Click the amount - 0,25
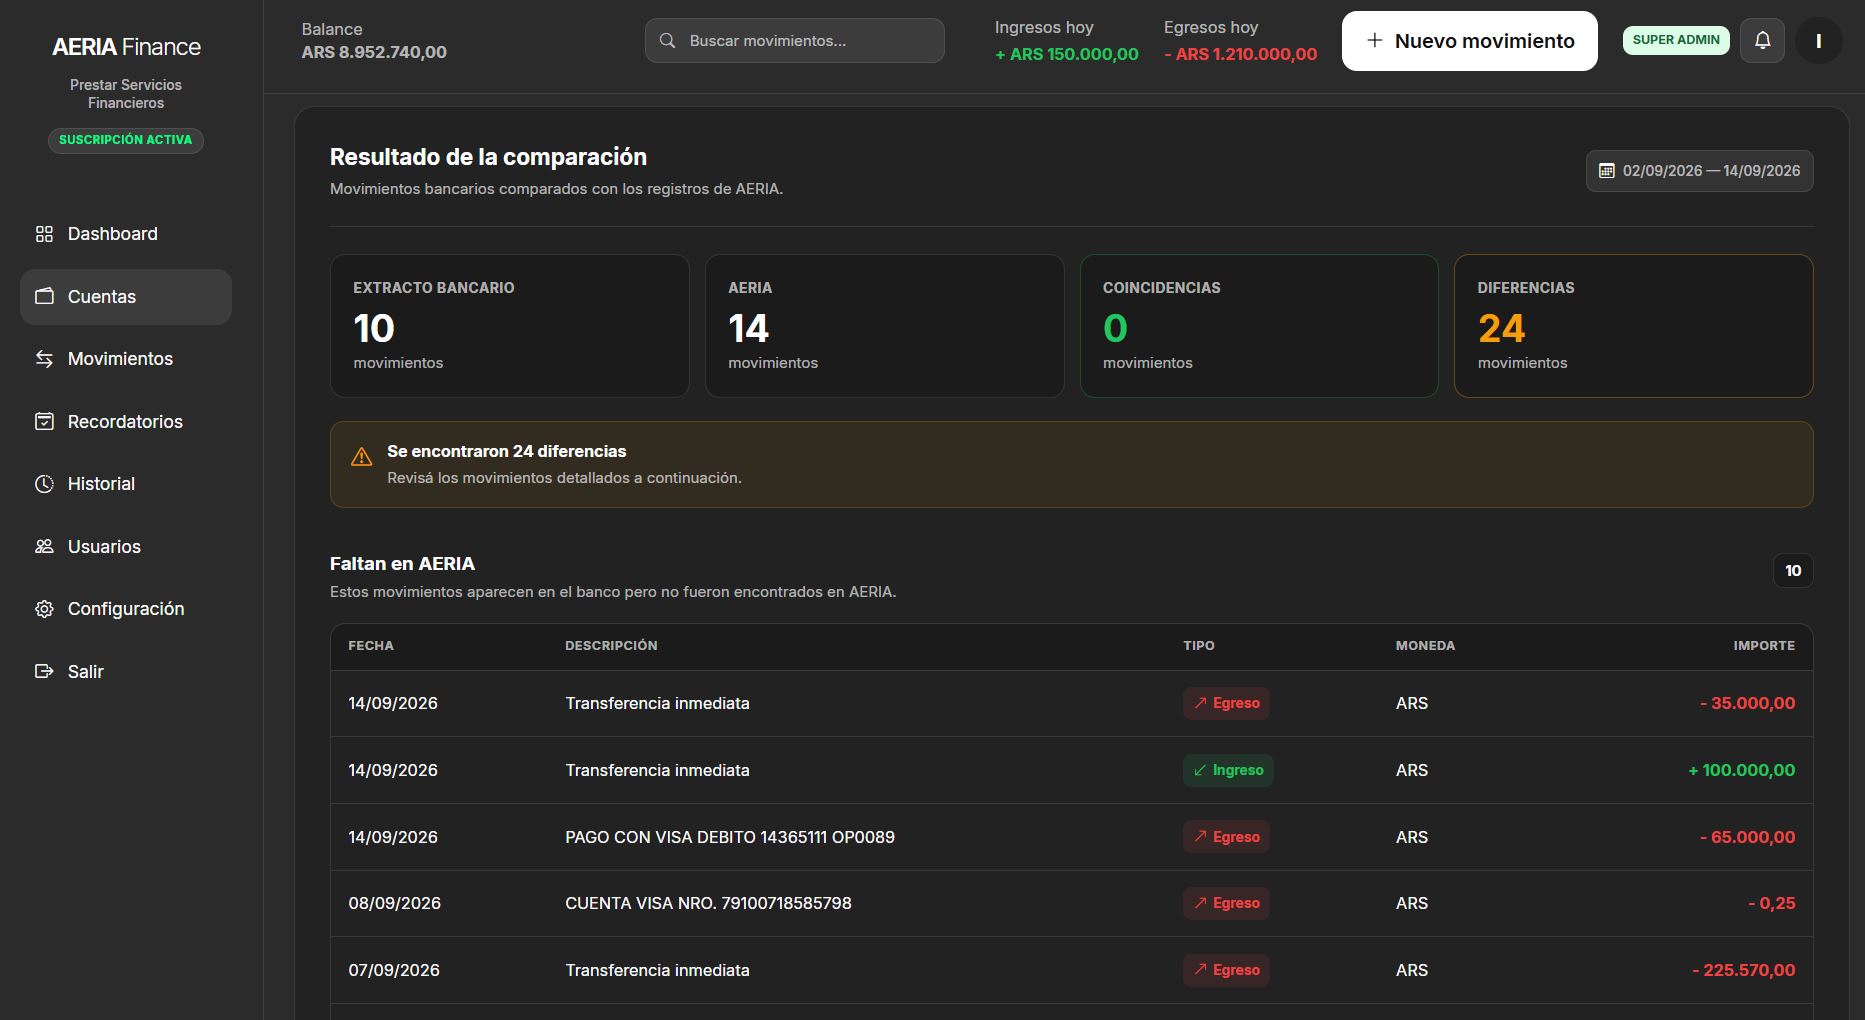The image size is (1865, 1020). 1771,903
